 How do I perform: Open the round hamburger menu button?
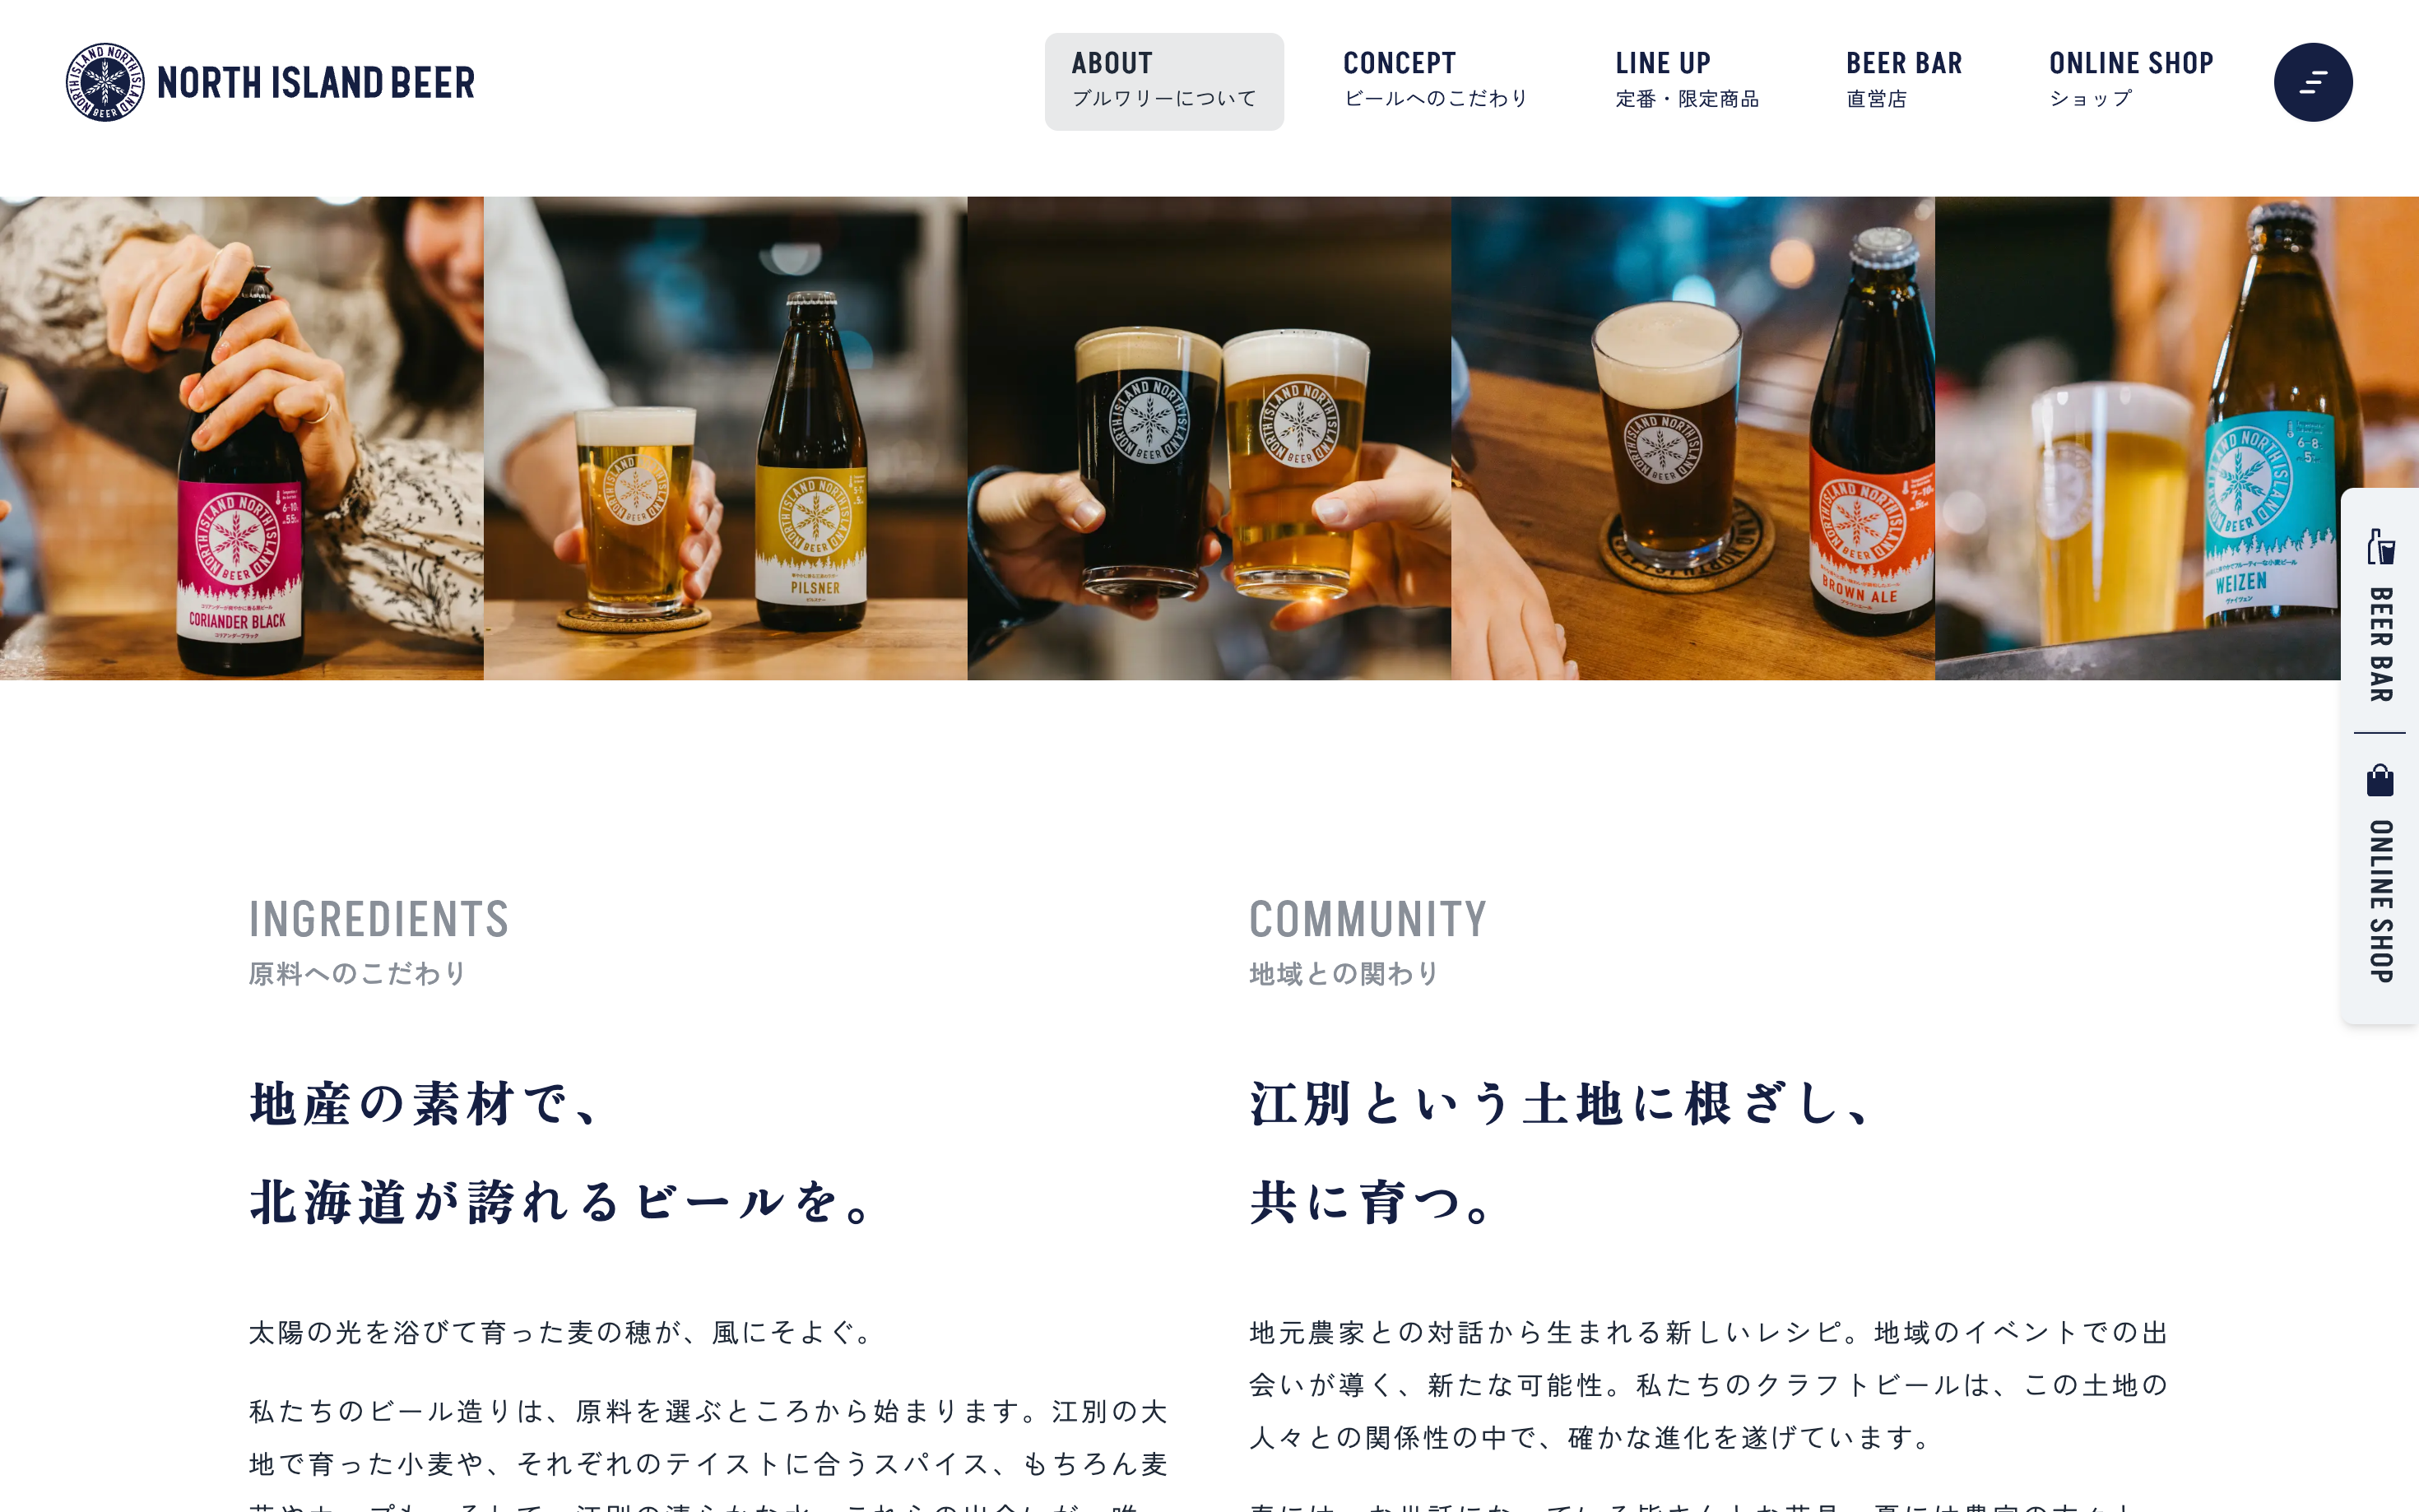(x=2312, y=82)
